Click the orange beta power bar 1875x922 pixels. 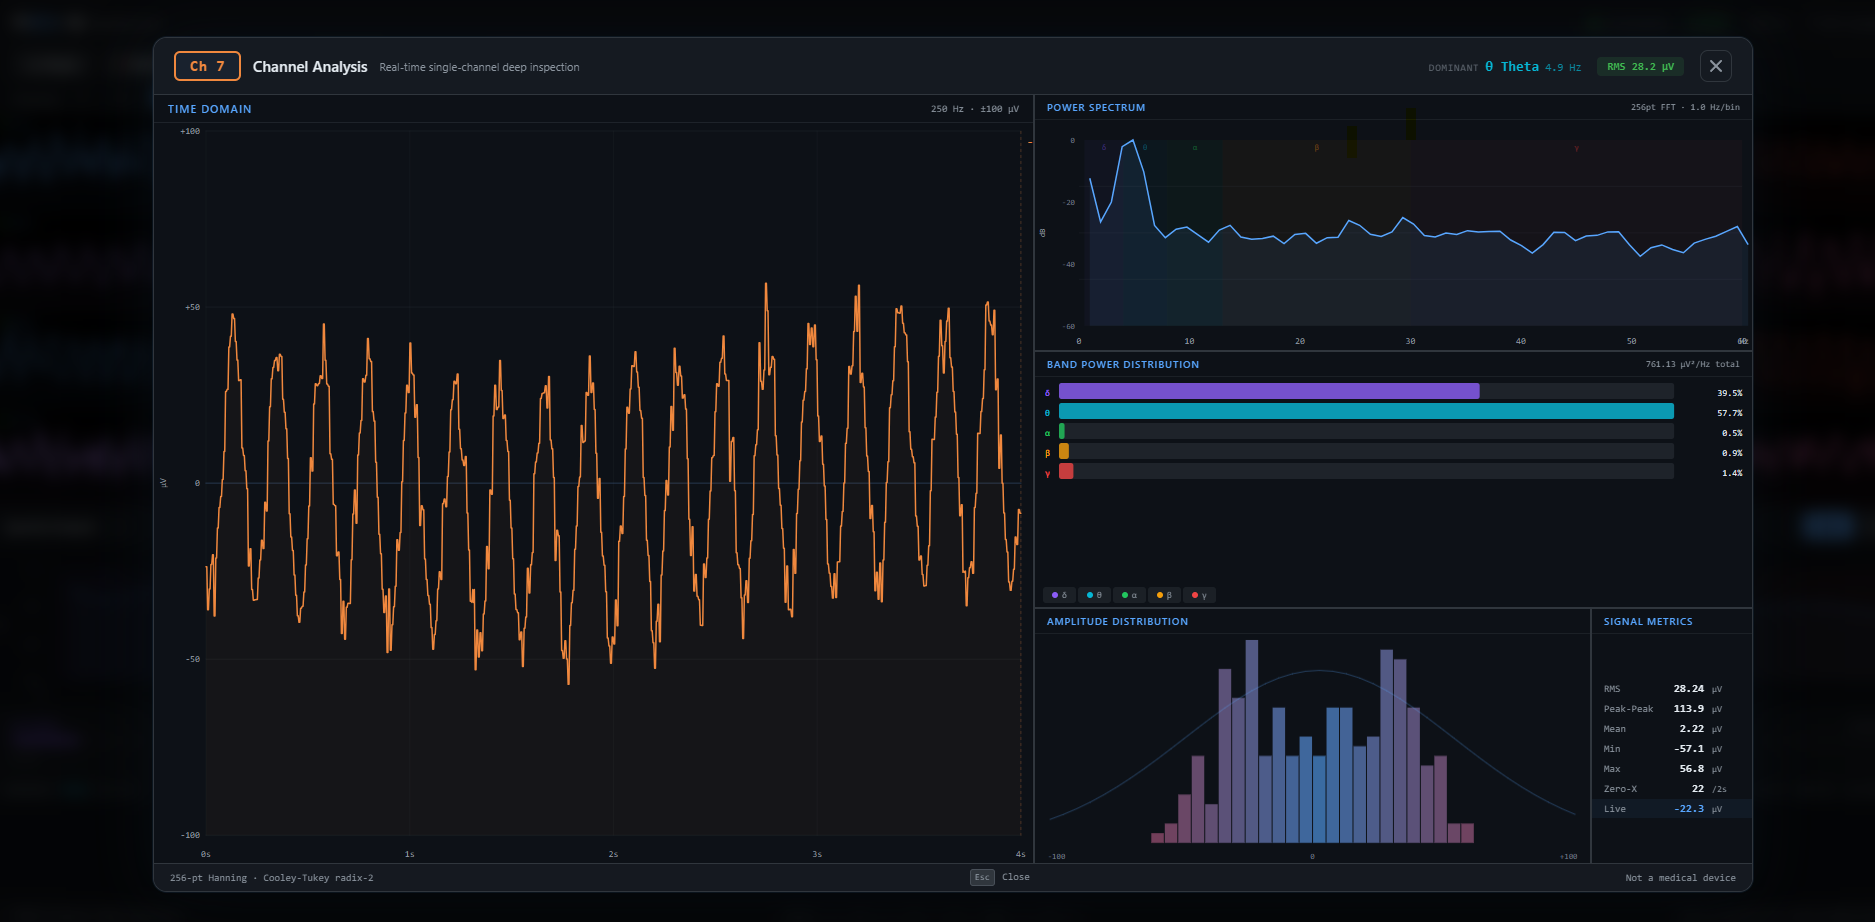pyautogui.click(x=1064, y=452)
